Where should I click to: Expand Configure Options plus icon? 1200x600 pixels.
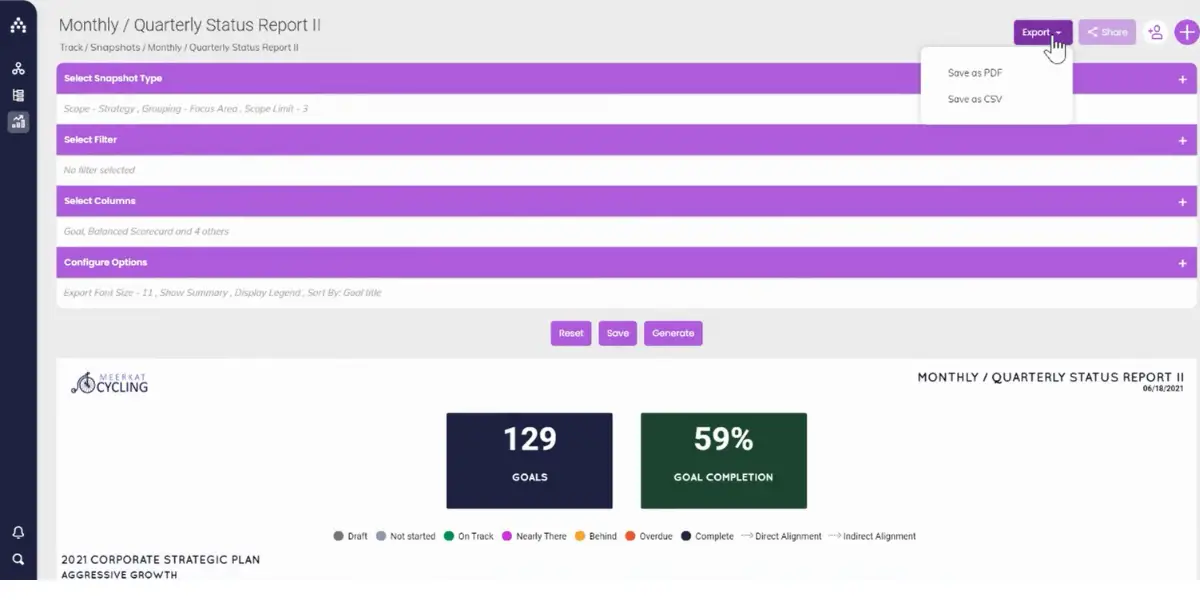1182,263
